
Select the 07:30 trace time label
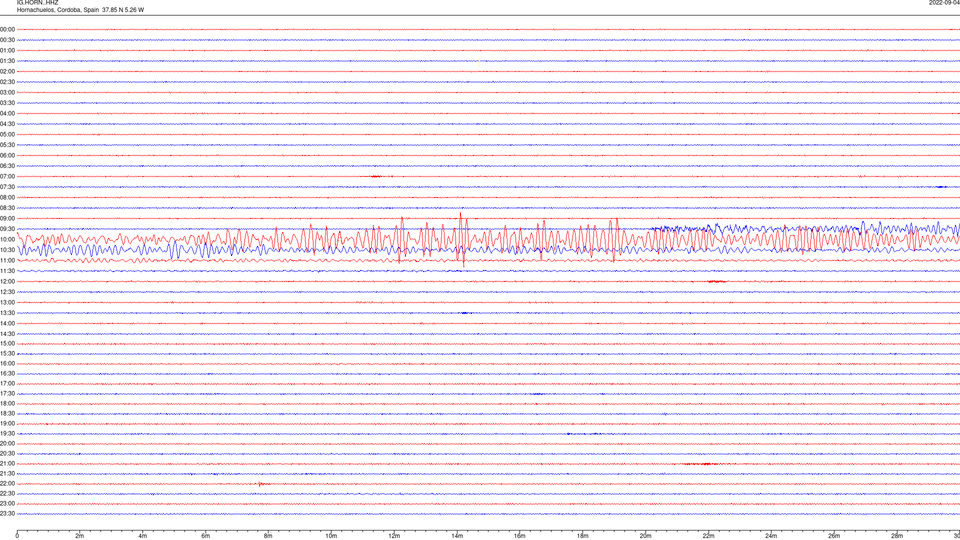point(7,187)
